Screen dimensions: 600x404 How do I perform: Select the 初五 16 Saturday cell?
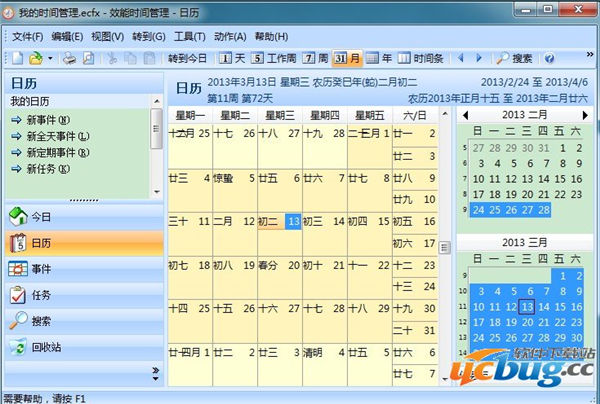point(415,222)
